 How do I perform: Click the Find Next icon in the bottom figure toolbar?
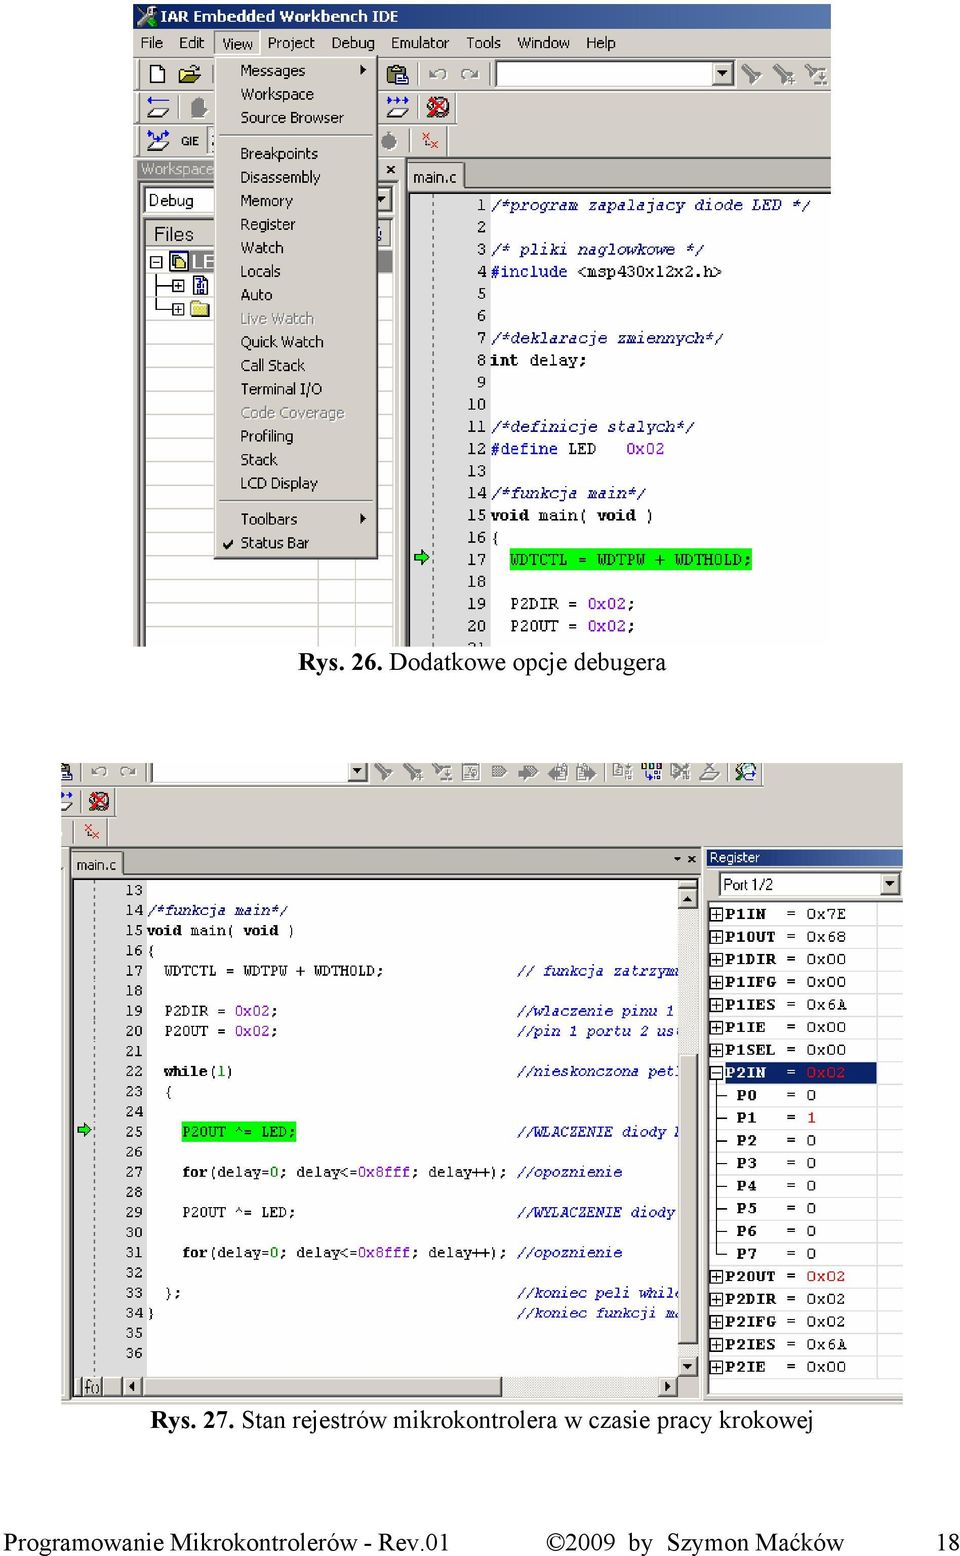pyautogui.click(x=412, y=772)
